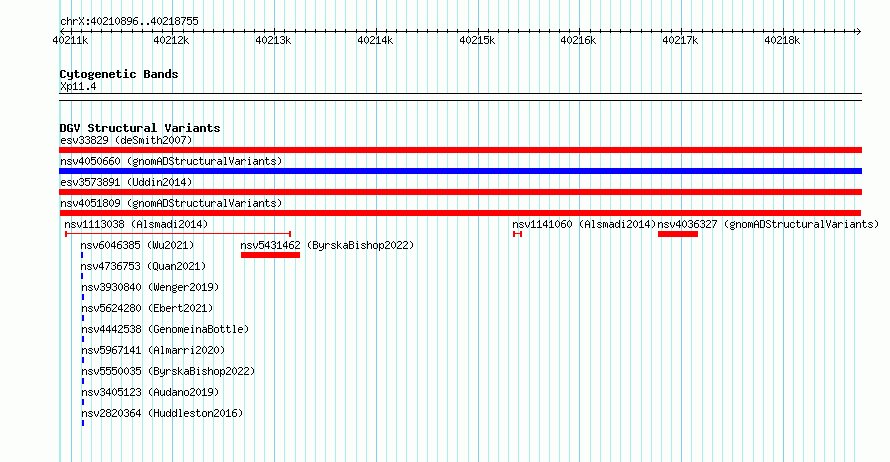Screen dimensions: 890x462
Task: Click the 40212k ruler tick label
Action: click(171, 40)
